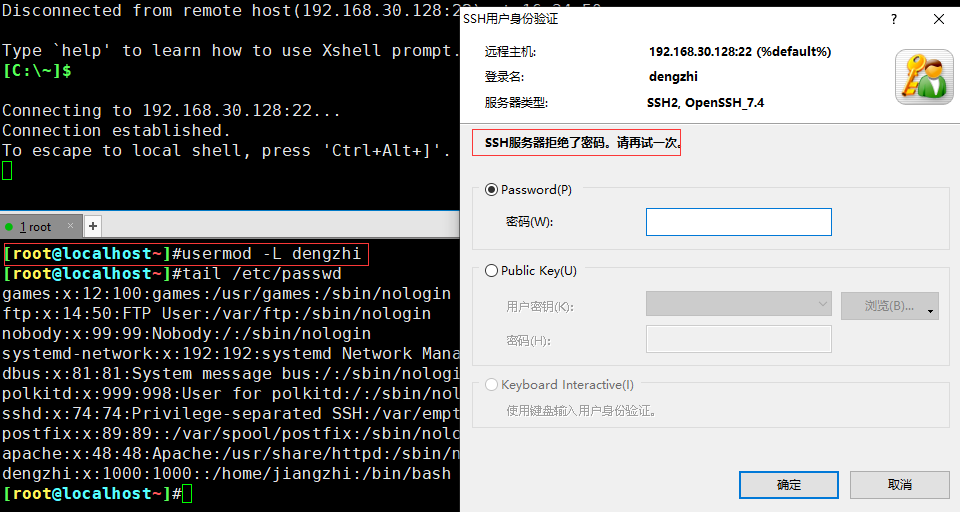Select the Public Key(U) radio button
The width and height of the screenshot is (960, 512).
pyautogui.click(x=491, y=271)
